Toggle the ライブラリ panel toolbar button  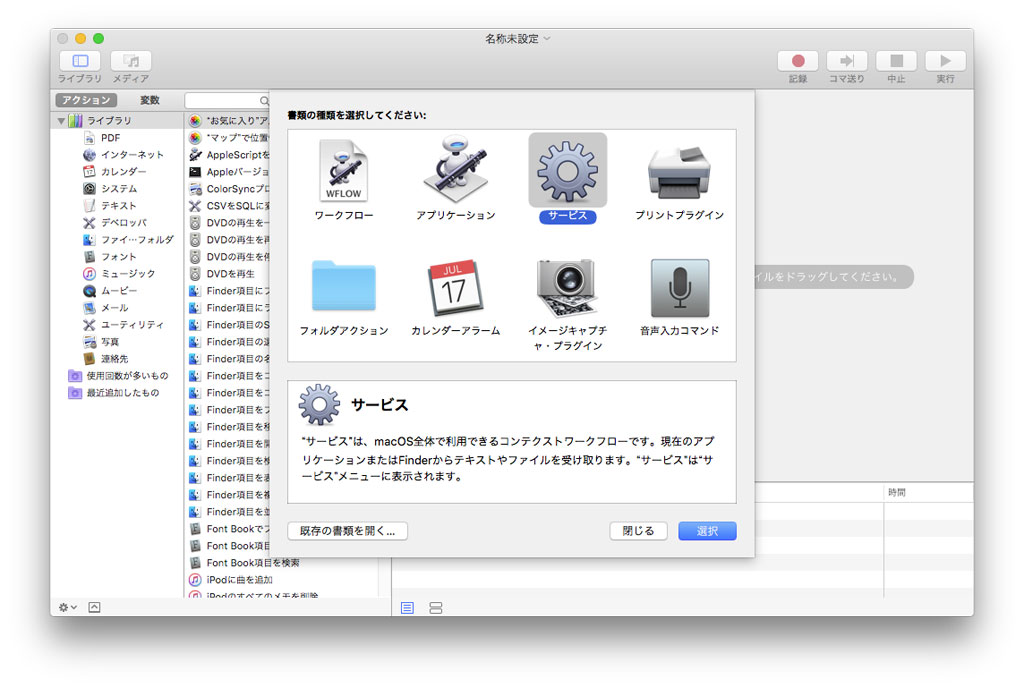(x=80, y=61)
